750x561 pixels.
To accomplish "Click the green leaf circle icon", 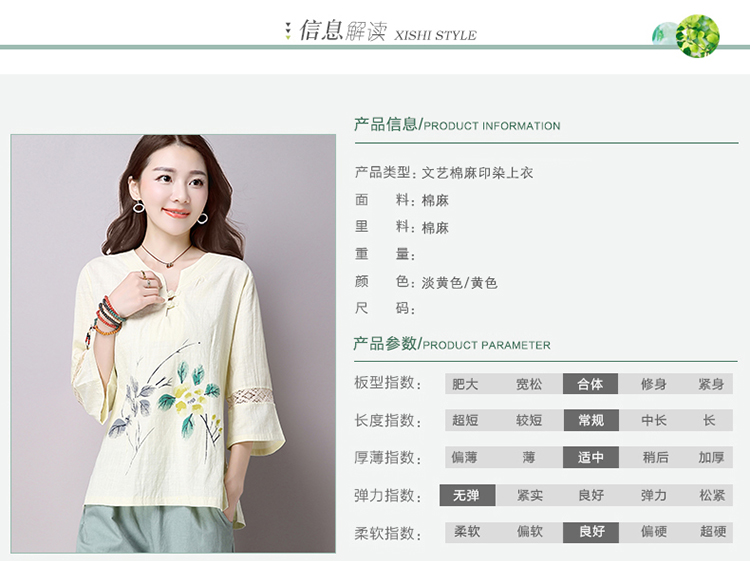I will tap(698, 36).
